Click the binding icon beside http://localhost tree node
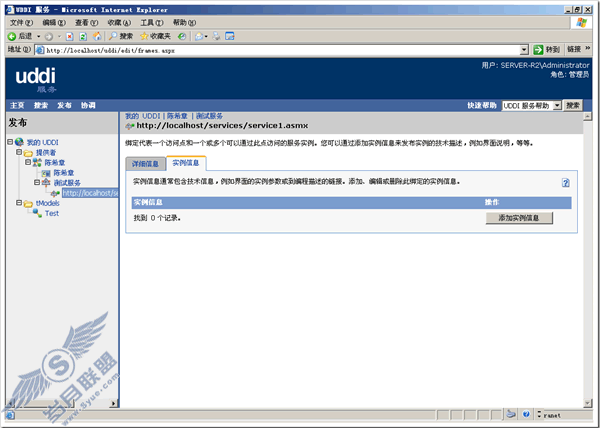 [55, 194]
